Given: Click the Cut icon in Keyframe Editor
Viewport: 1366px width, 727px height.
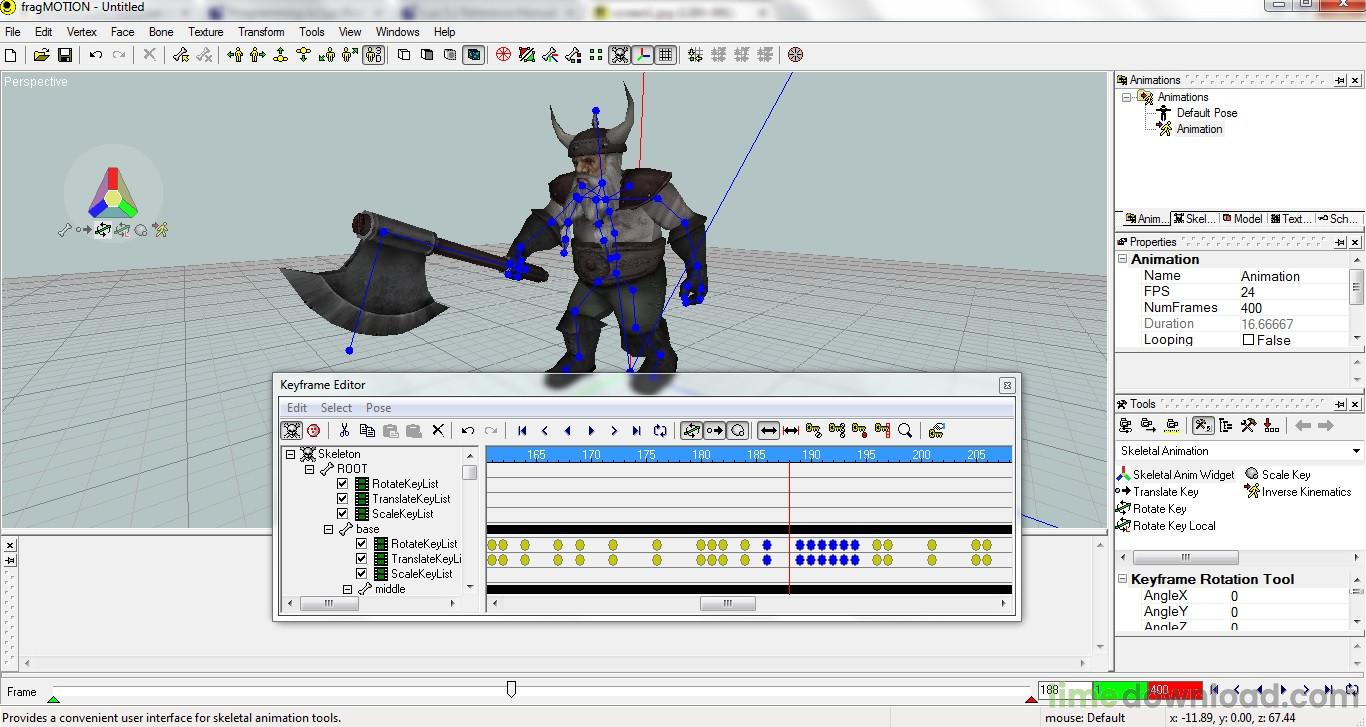Looking at the screenshot, I should click(344, 431).
